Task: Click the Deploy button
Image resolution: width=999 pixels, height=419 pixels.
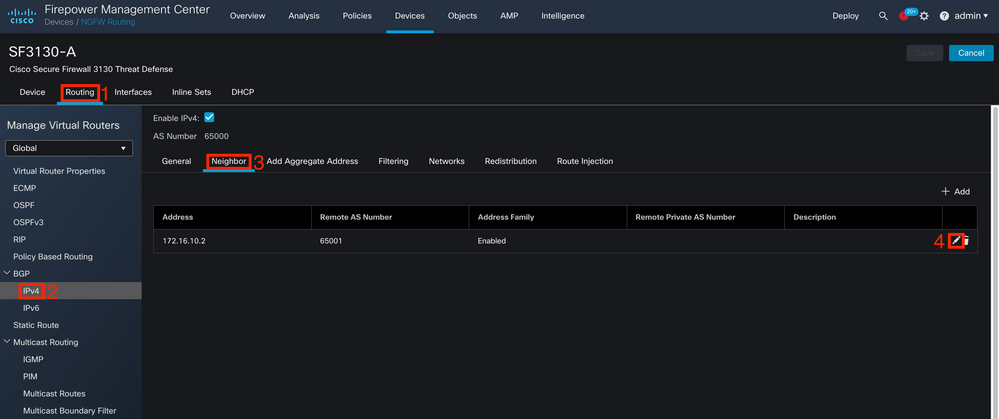Action: pos(845,16)
